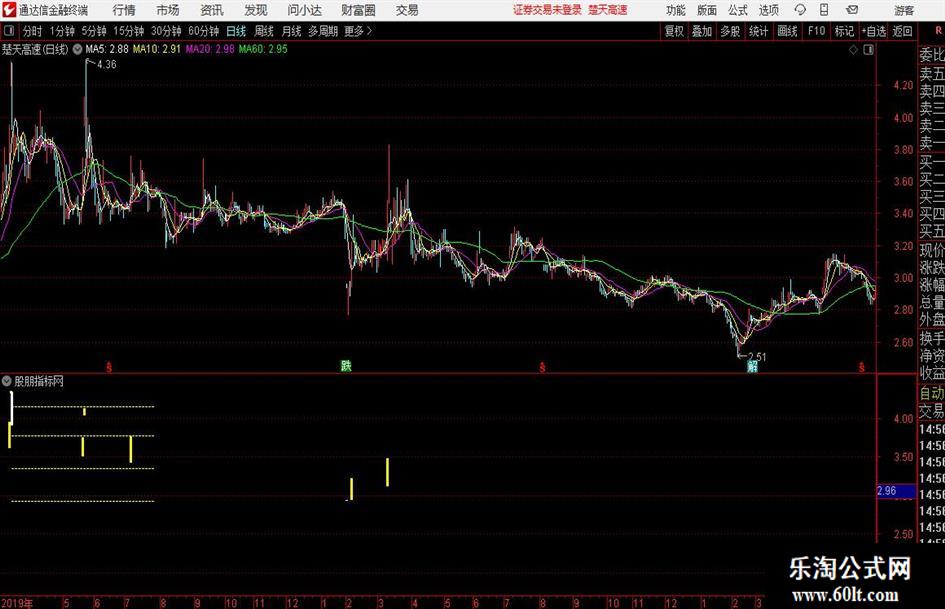Click the MA indicator settings circle icon
Screen dimensions: 945x609
pos(77,49)
